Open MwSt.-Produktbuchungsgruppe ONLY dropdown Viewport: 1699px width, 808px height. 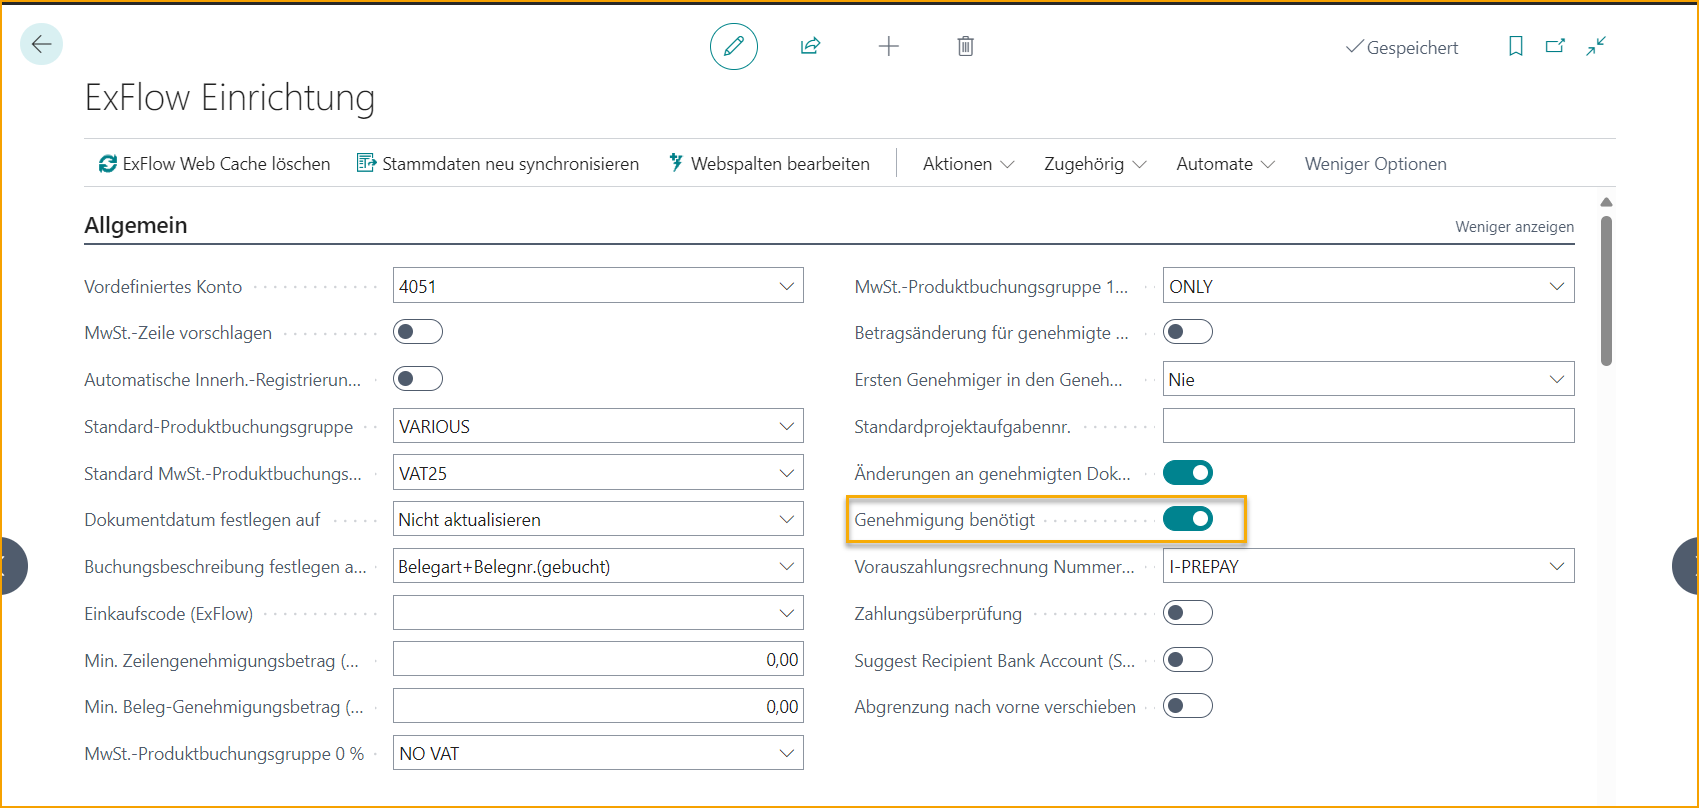coord(1557,286)
